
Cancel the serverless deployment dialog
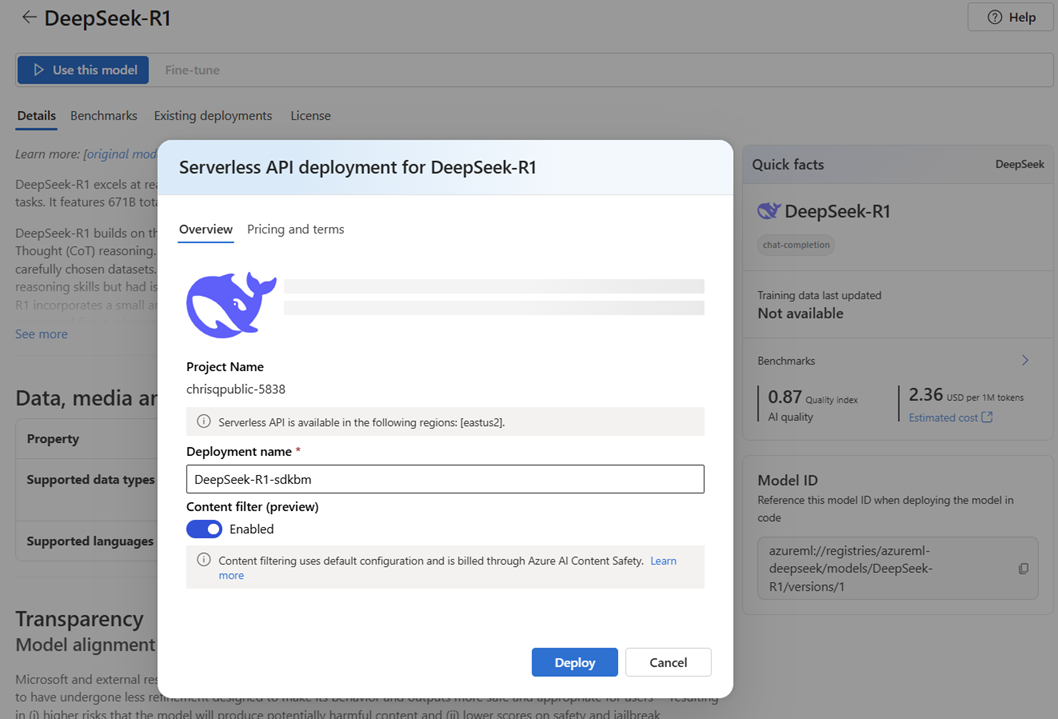click(x=668, y=662)
